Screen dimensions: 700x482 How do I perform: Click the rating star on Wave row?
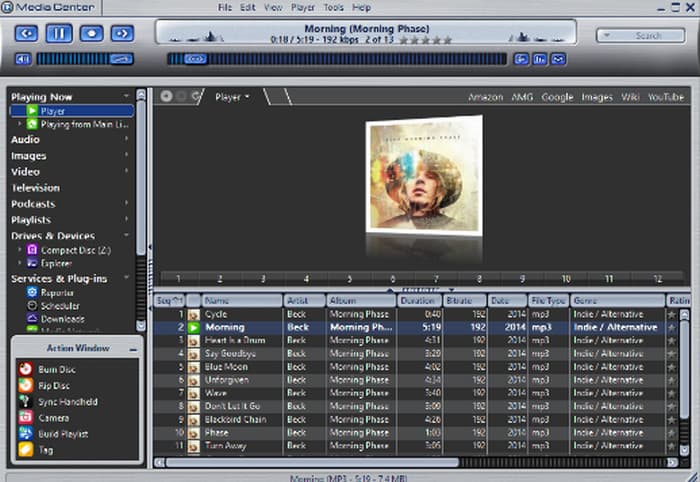point(671,394)
